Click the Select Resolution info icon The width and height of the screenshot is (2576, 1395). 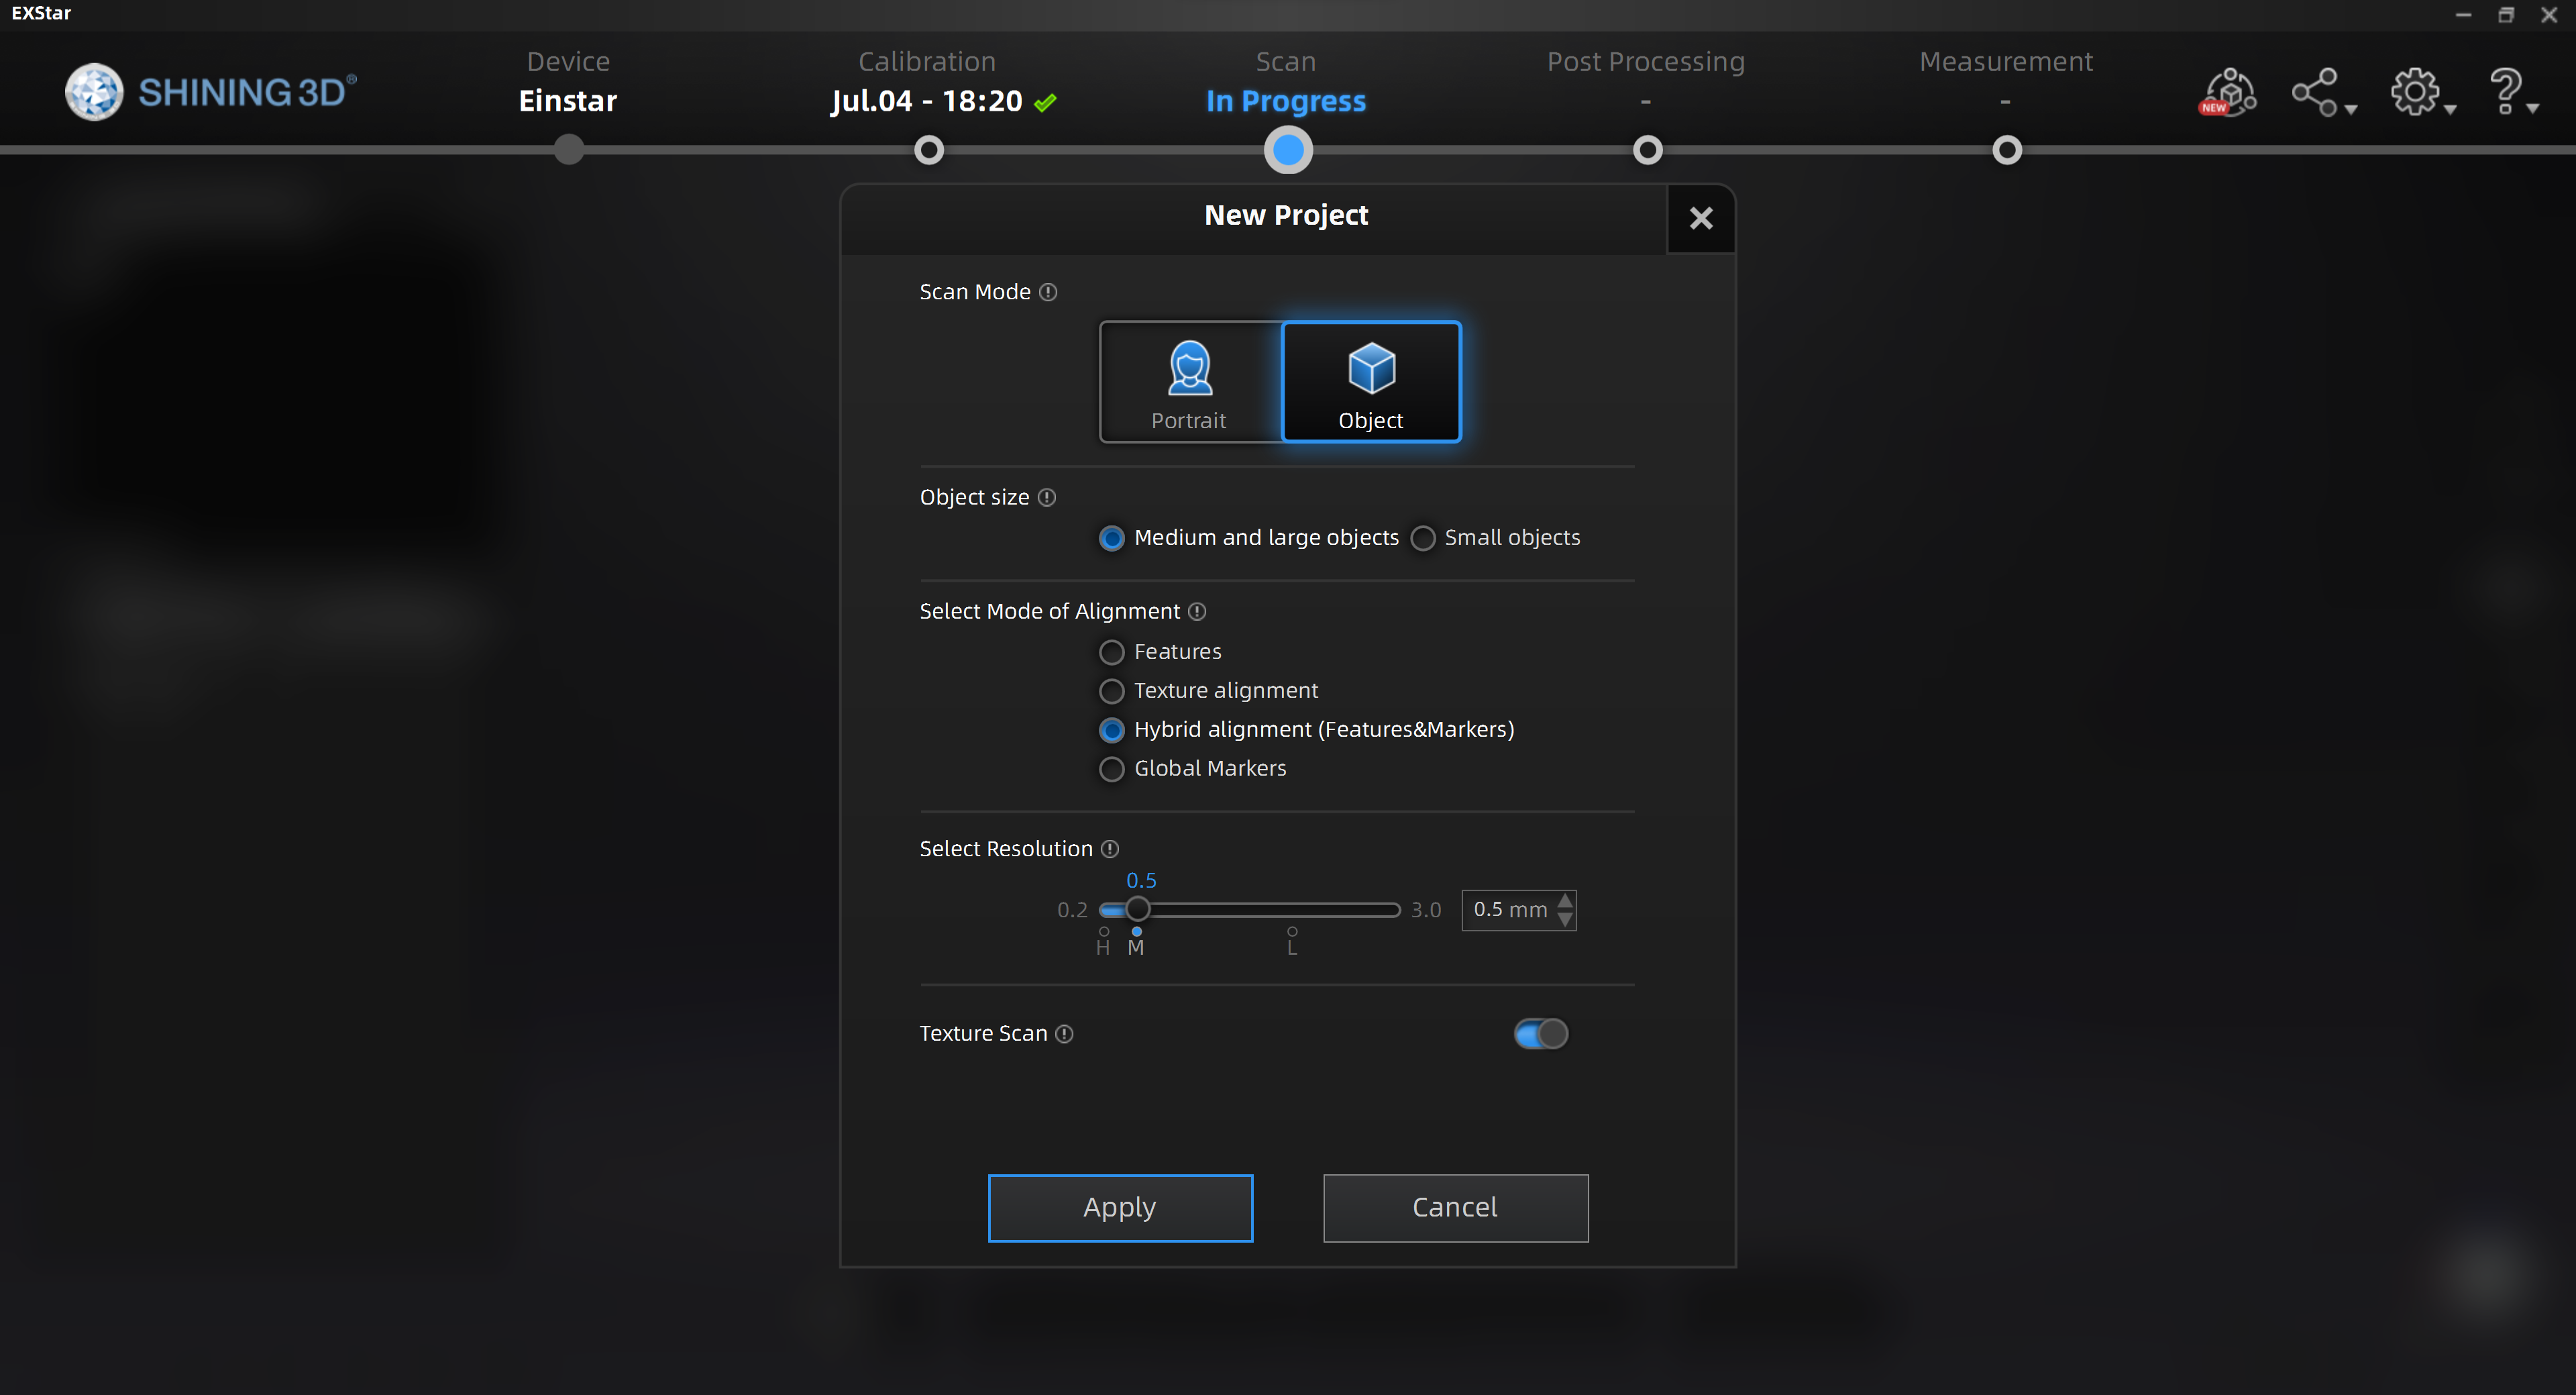pyautogui.click(x=1110, y=849)
